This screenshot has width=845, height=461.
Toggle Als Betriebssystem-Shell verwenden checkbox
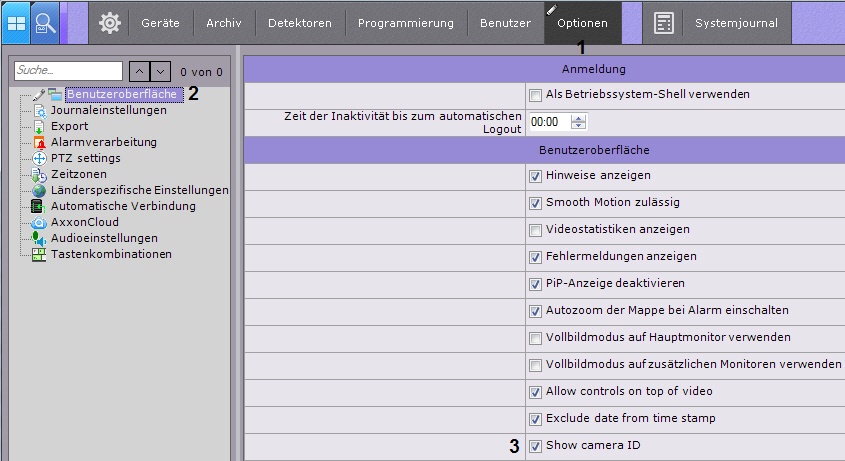tap(536, 95)
